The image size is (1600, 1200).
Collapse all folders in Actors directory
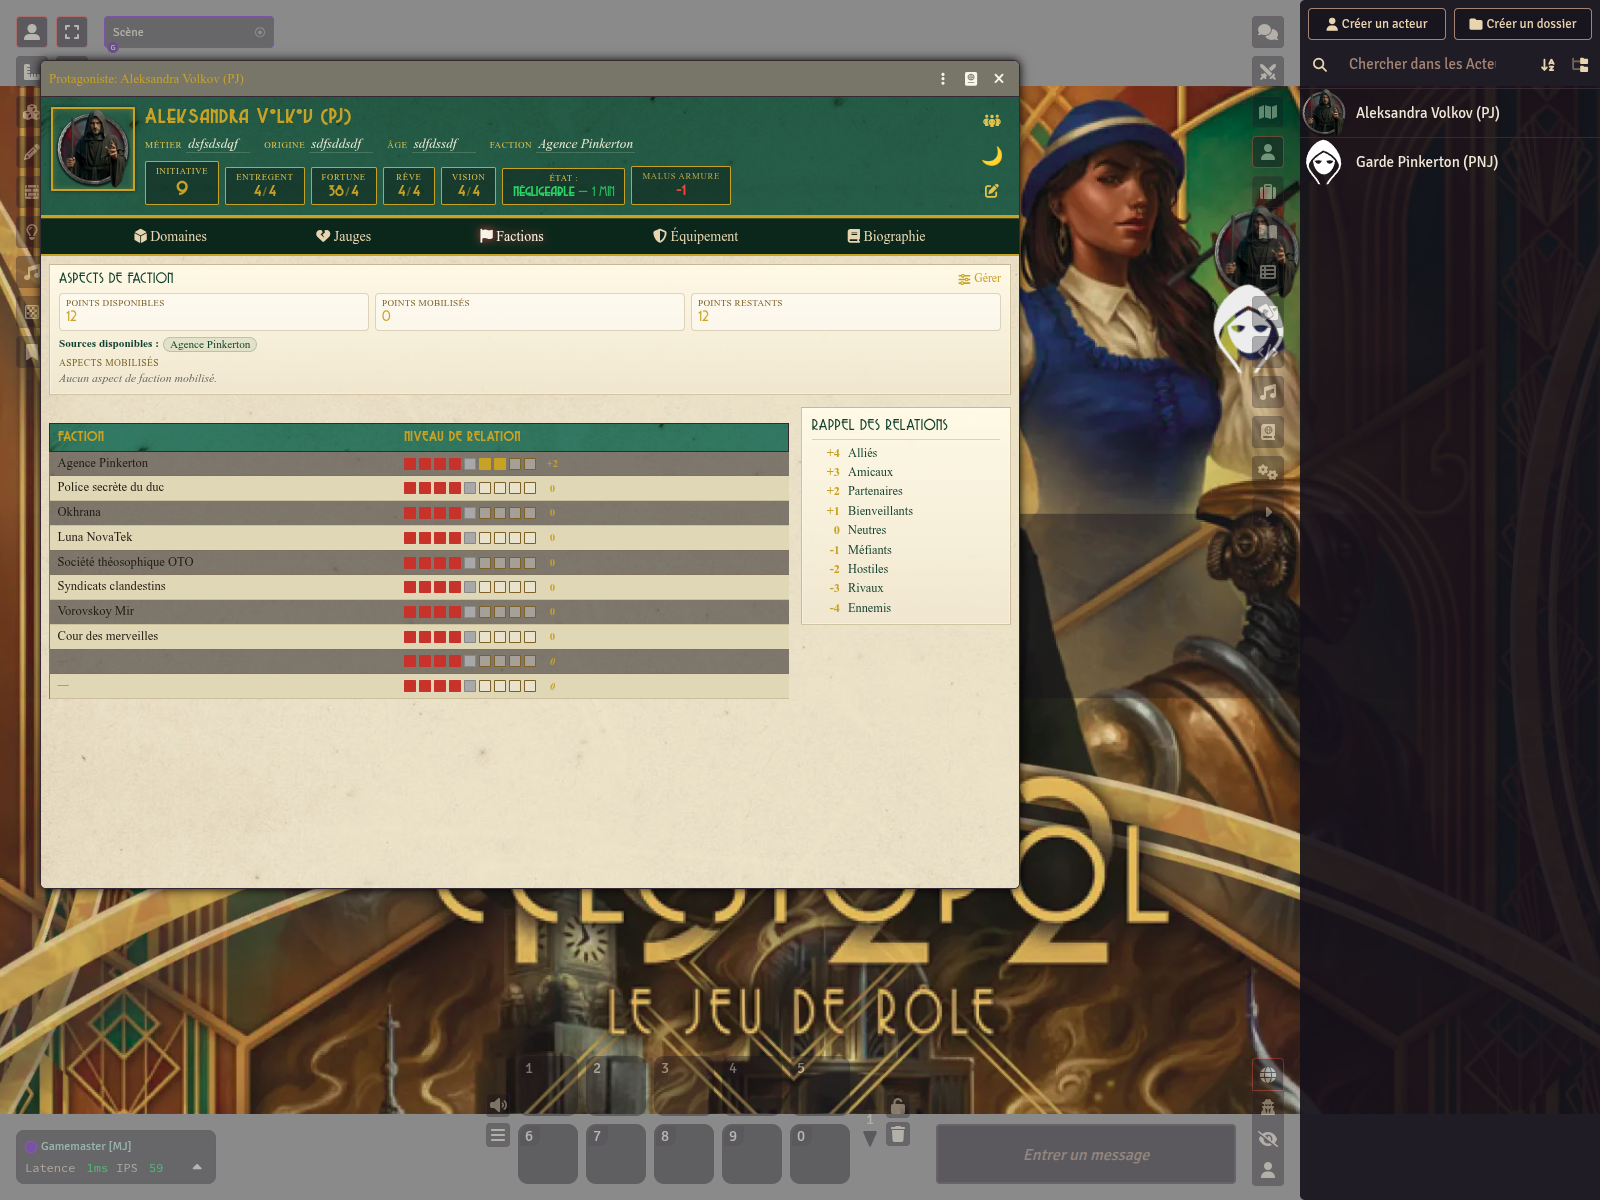(1580, 65)
